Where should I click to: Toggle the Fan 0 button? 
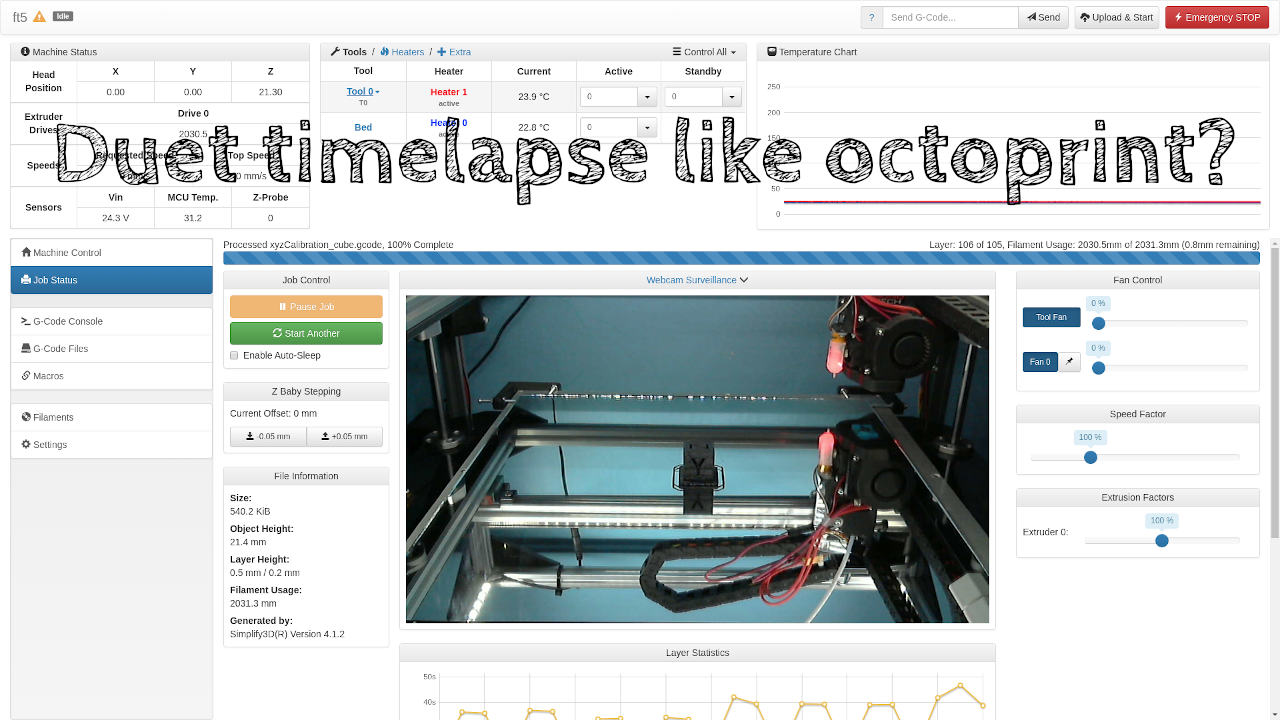click(1040, 362)
